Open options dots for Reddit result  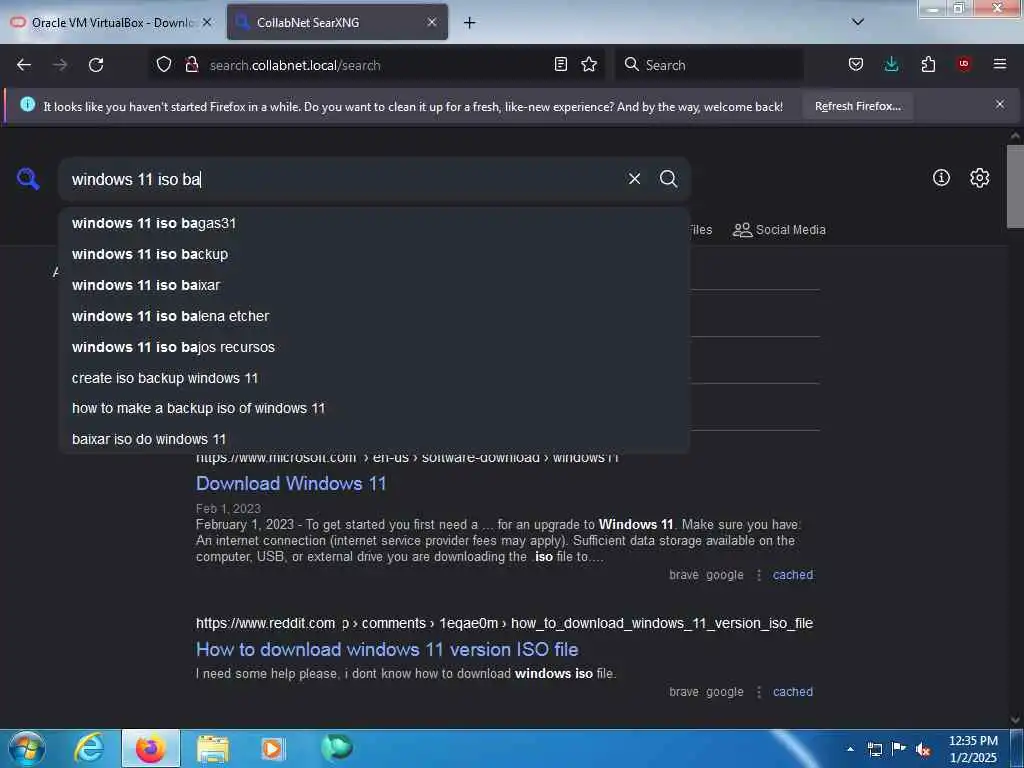pos(759,692)
